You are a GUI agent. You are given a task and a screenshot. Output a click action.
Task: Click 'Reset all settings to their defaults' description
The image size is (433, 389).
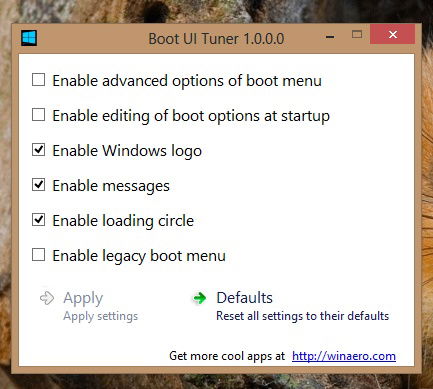point(303,316)
